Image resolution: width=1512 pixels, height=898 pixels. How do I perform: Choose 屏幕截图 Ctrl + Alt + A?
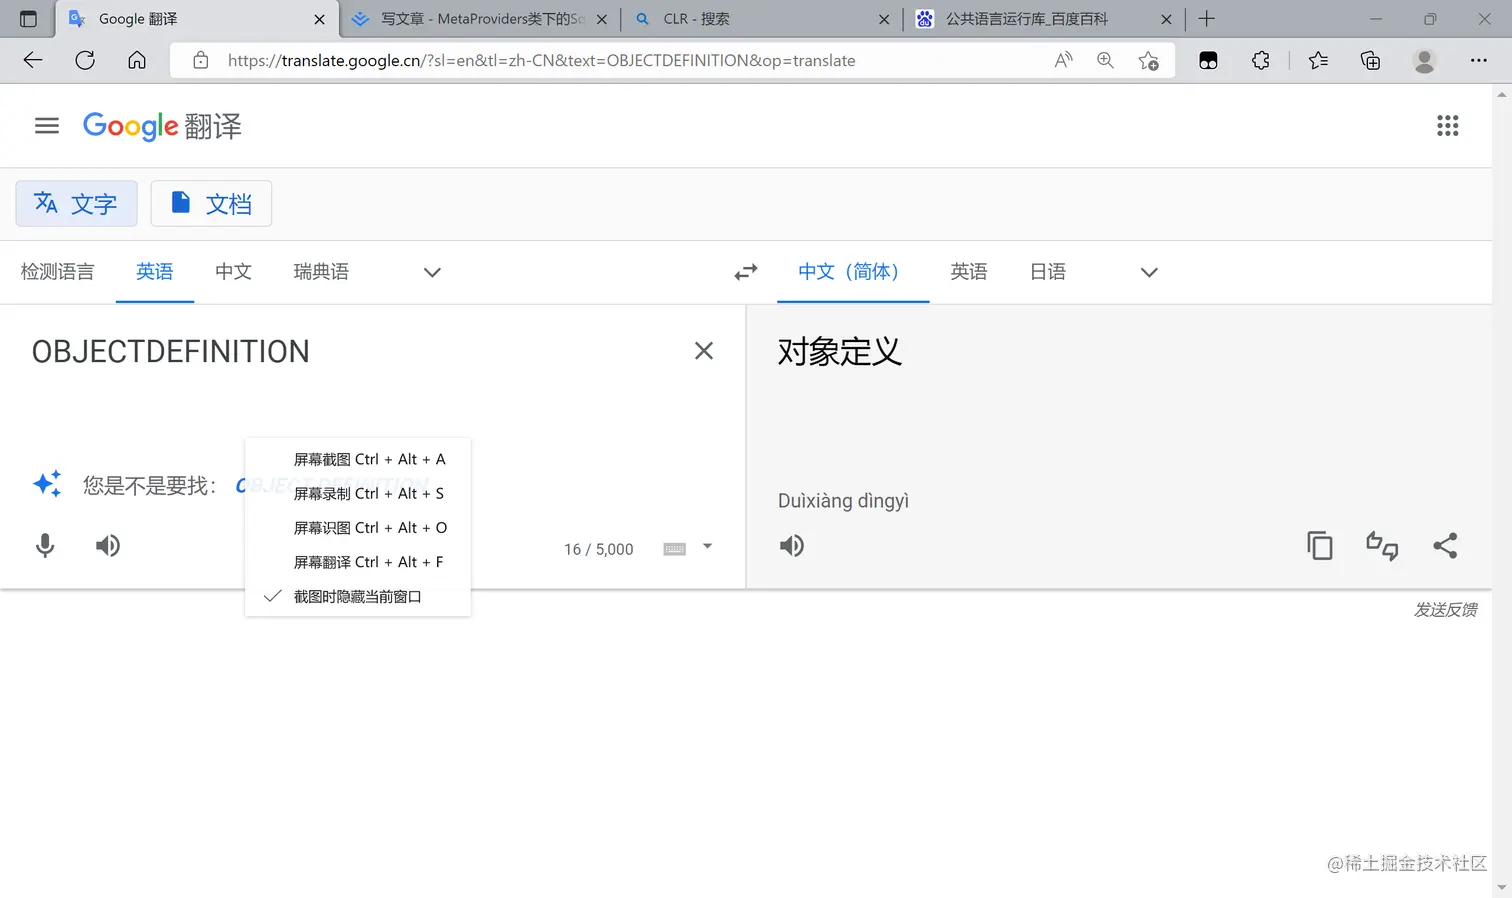pos(358,460)
